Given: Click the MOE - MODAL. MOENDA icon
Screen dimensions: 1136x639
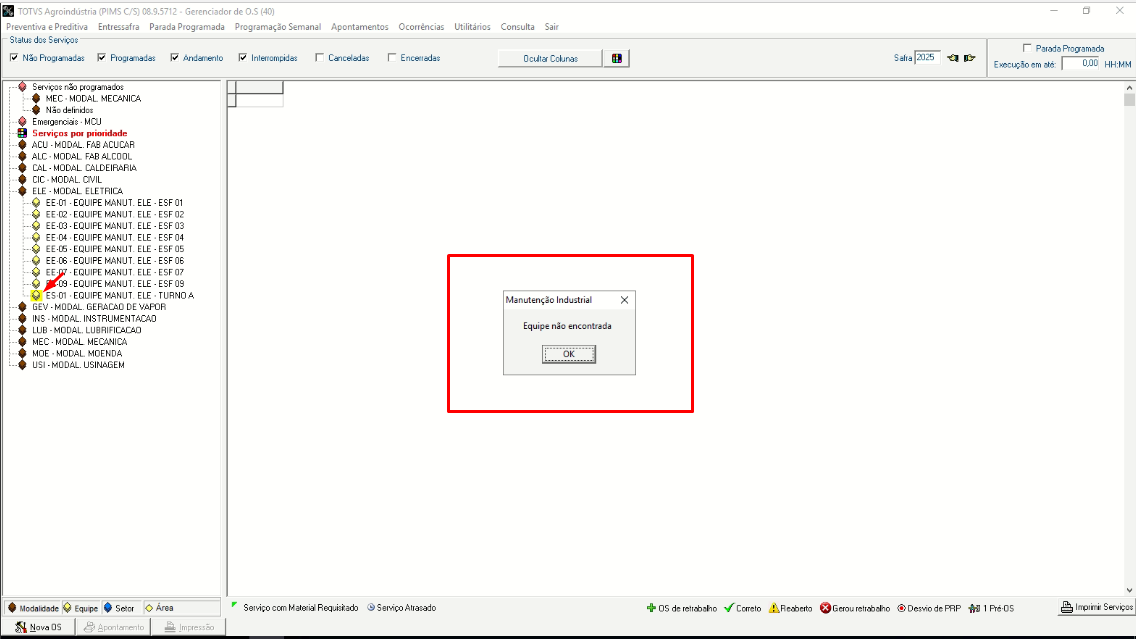Looking at the screenshot, I should point(22,354).
